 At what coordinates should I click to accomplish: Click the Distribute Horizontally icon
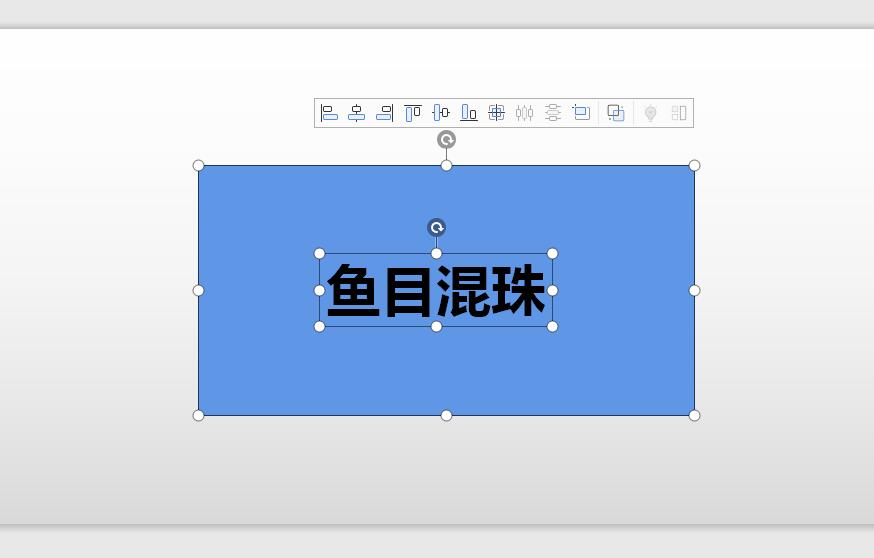click(525, 113)
